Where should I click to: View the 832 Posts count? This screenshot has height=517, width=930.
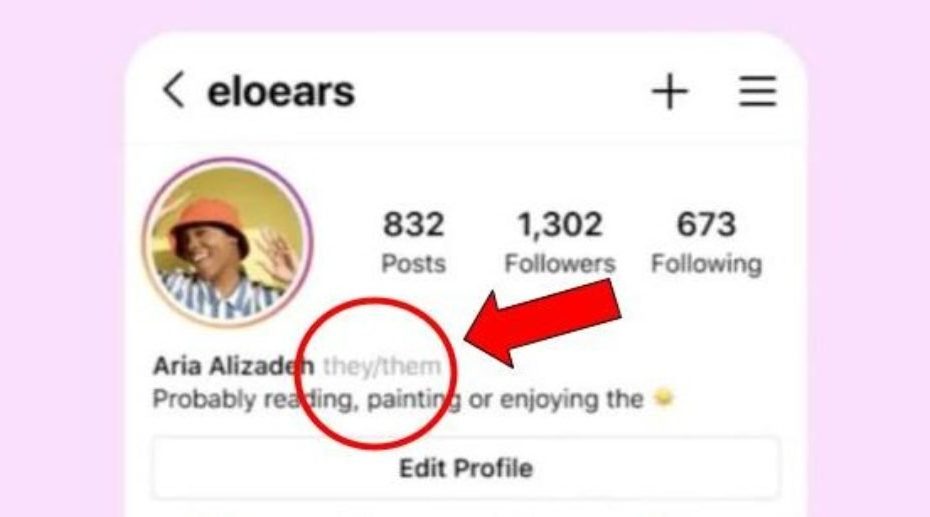tap(413, 242)
